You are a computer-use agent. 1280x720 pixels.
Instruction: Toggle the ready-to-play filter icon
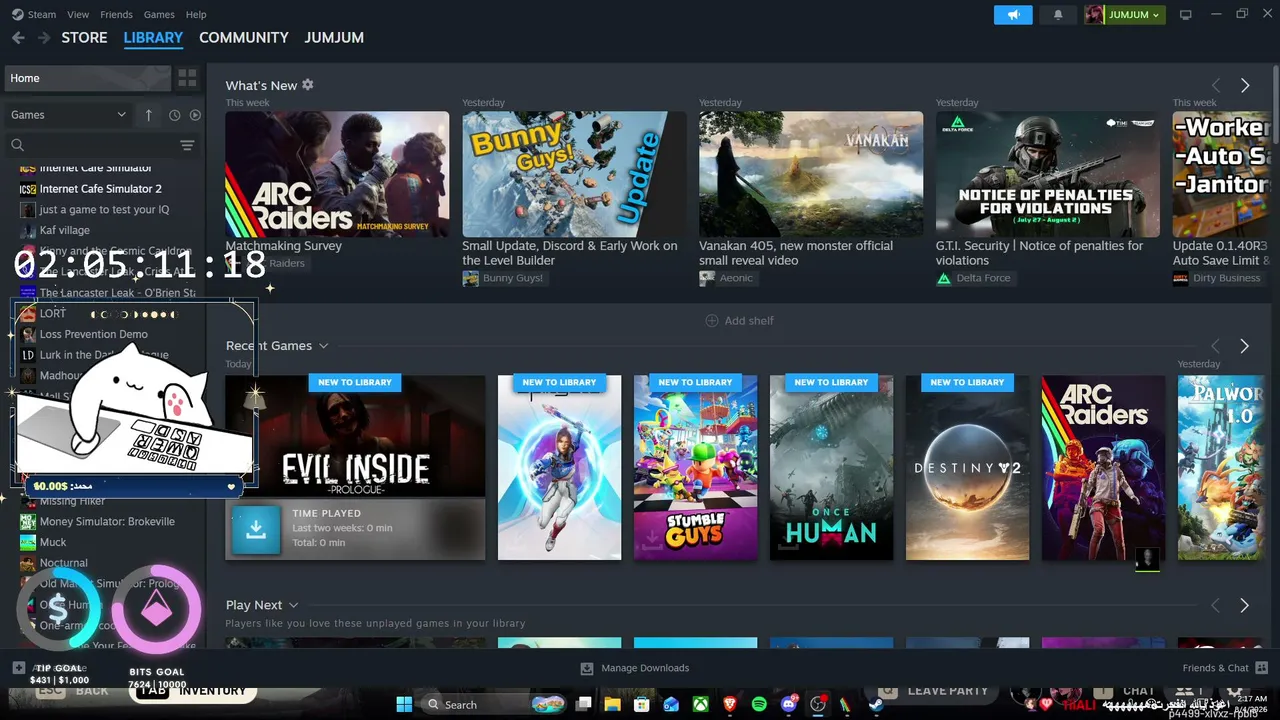tap(195, 115)
